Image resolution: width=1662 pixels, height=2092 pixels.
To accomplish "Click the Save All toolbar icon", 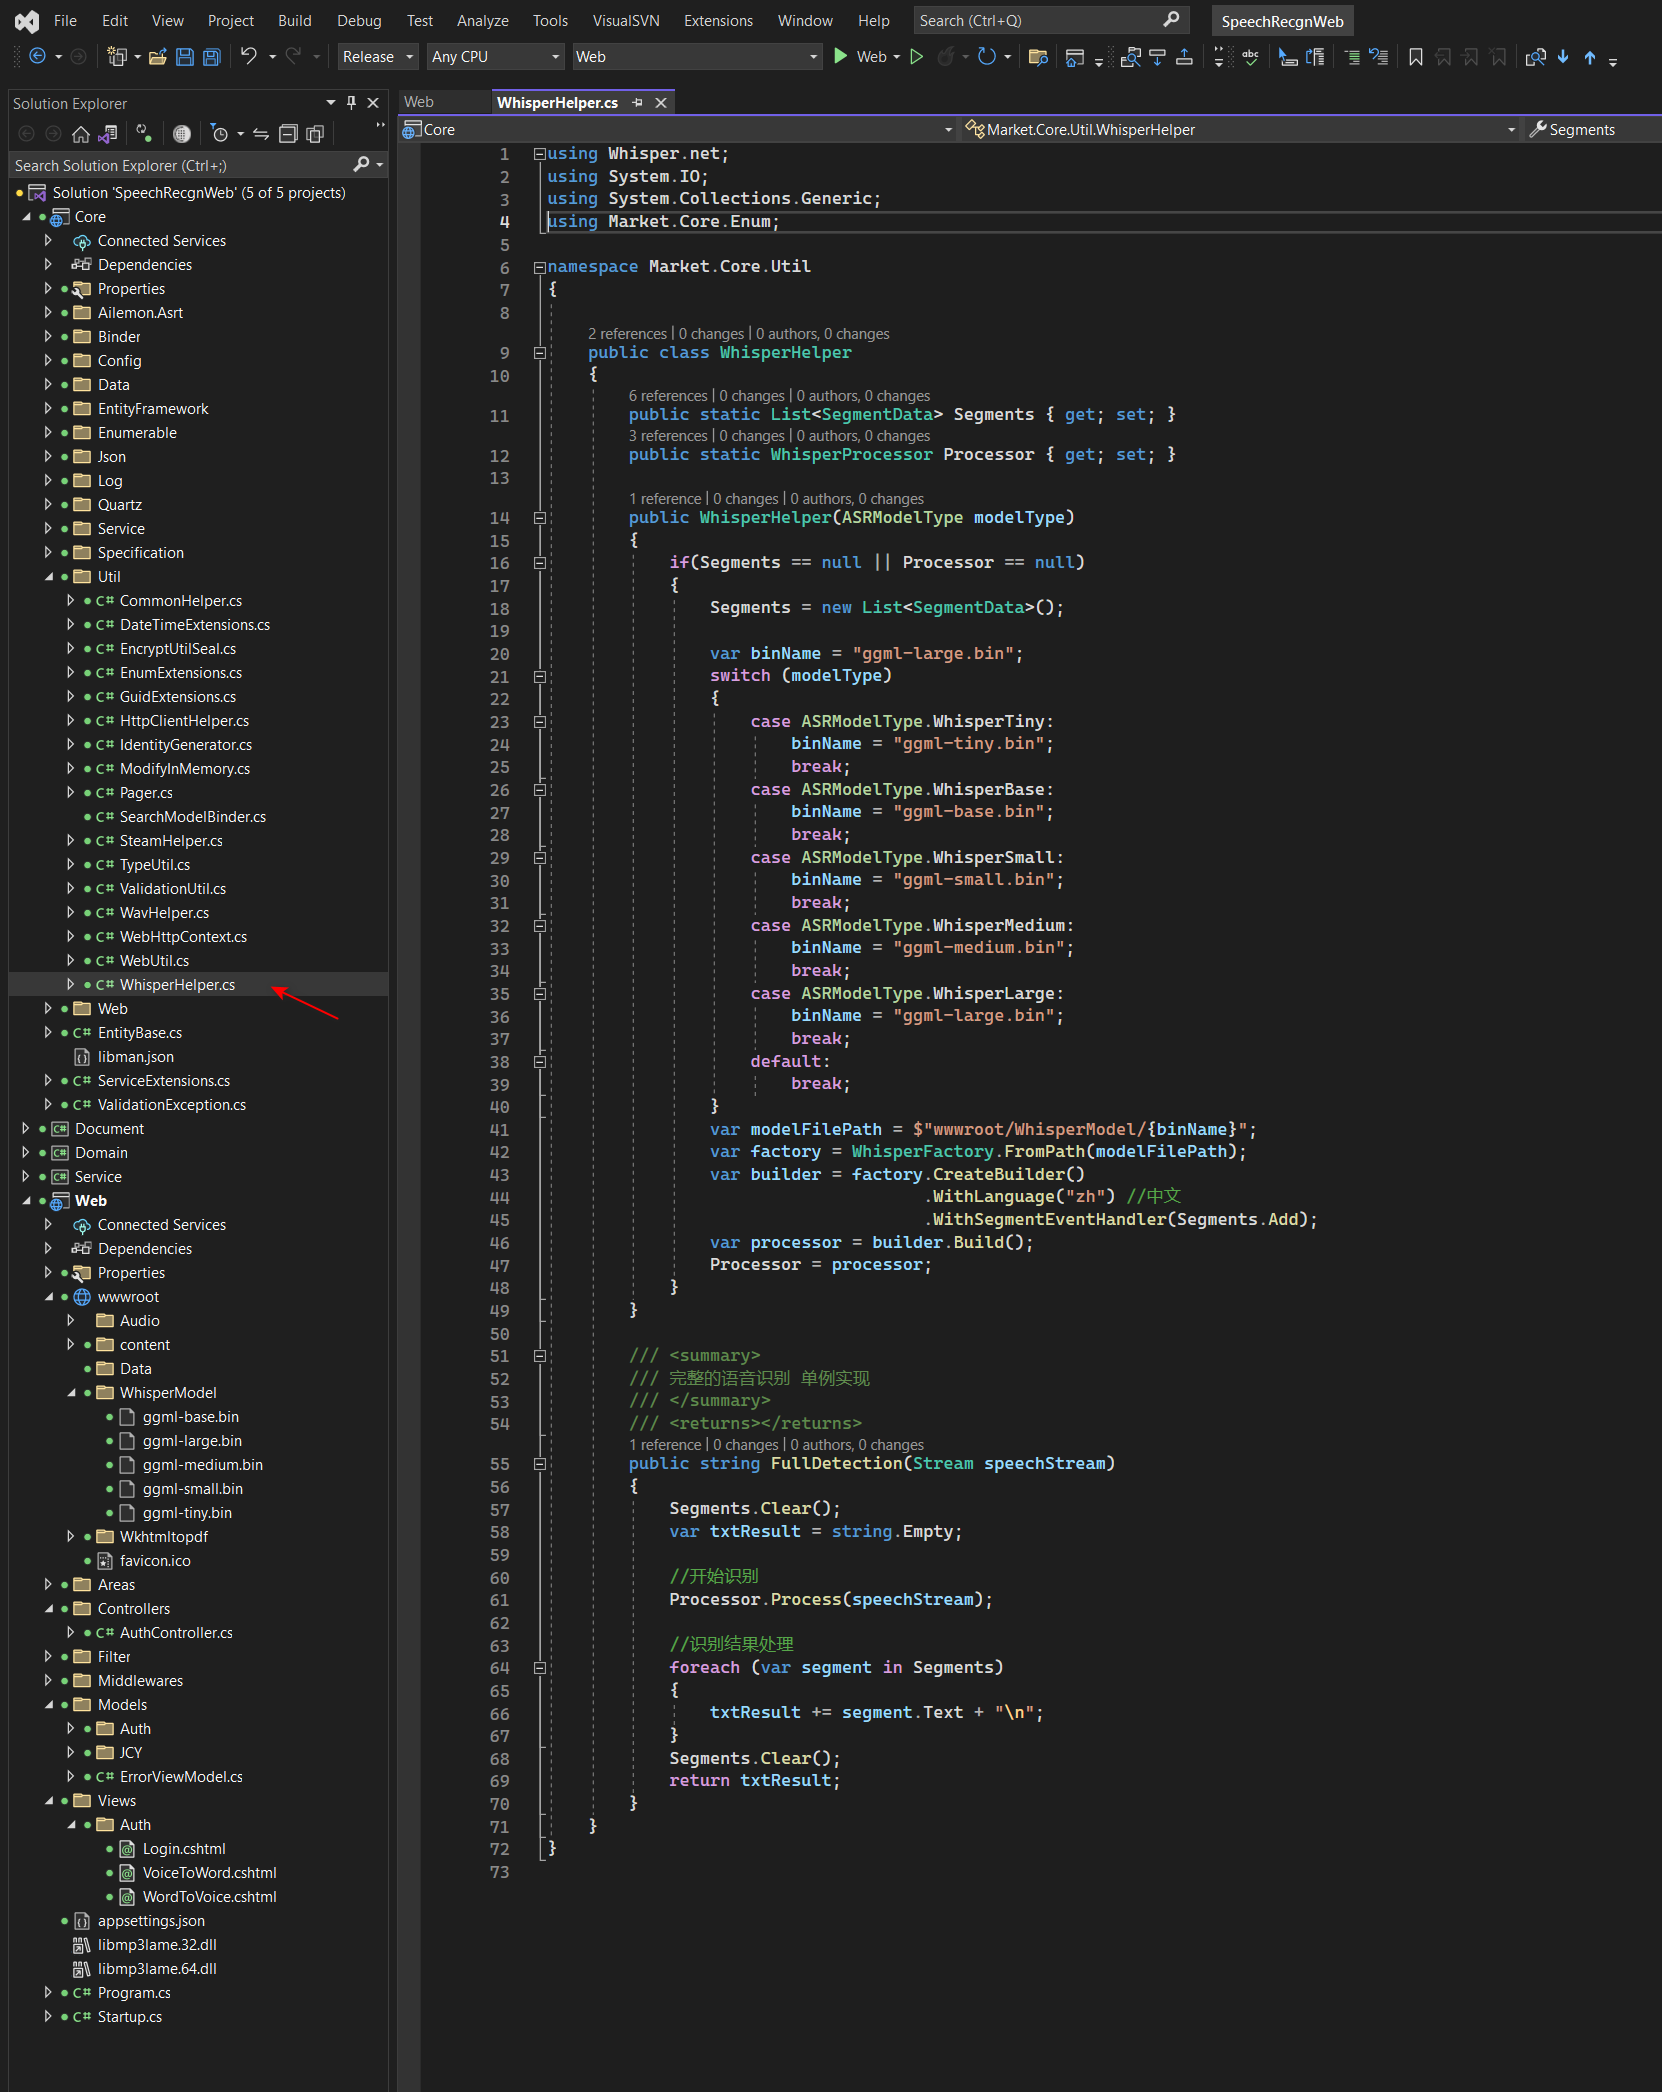I will pos(212,57).
